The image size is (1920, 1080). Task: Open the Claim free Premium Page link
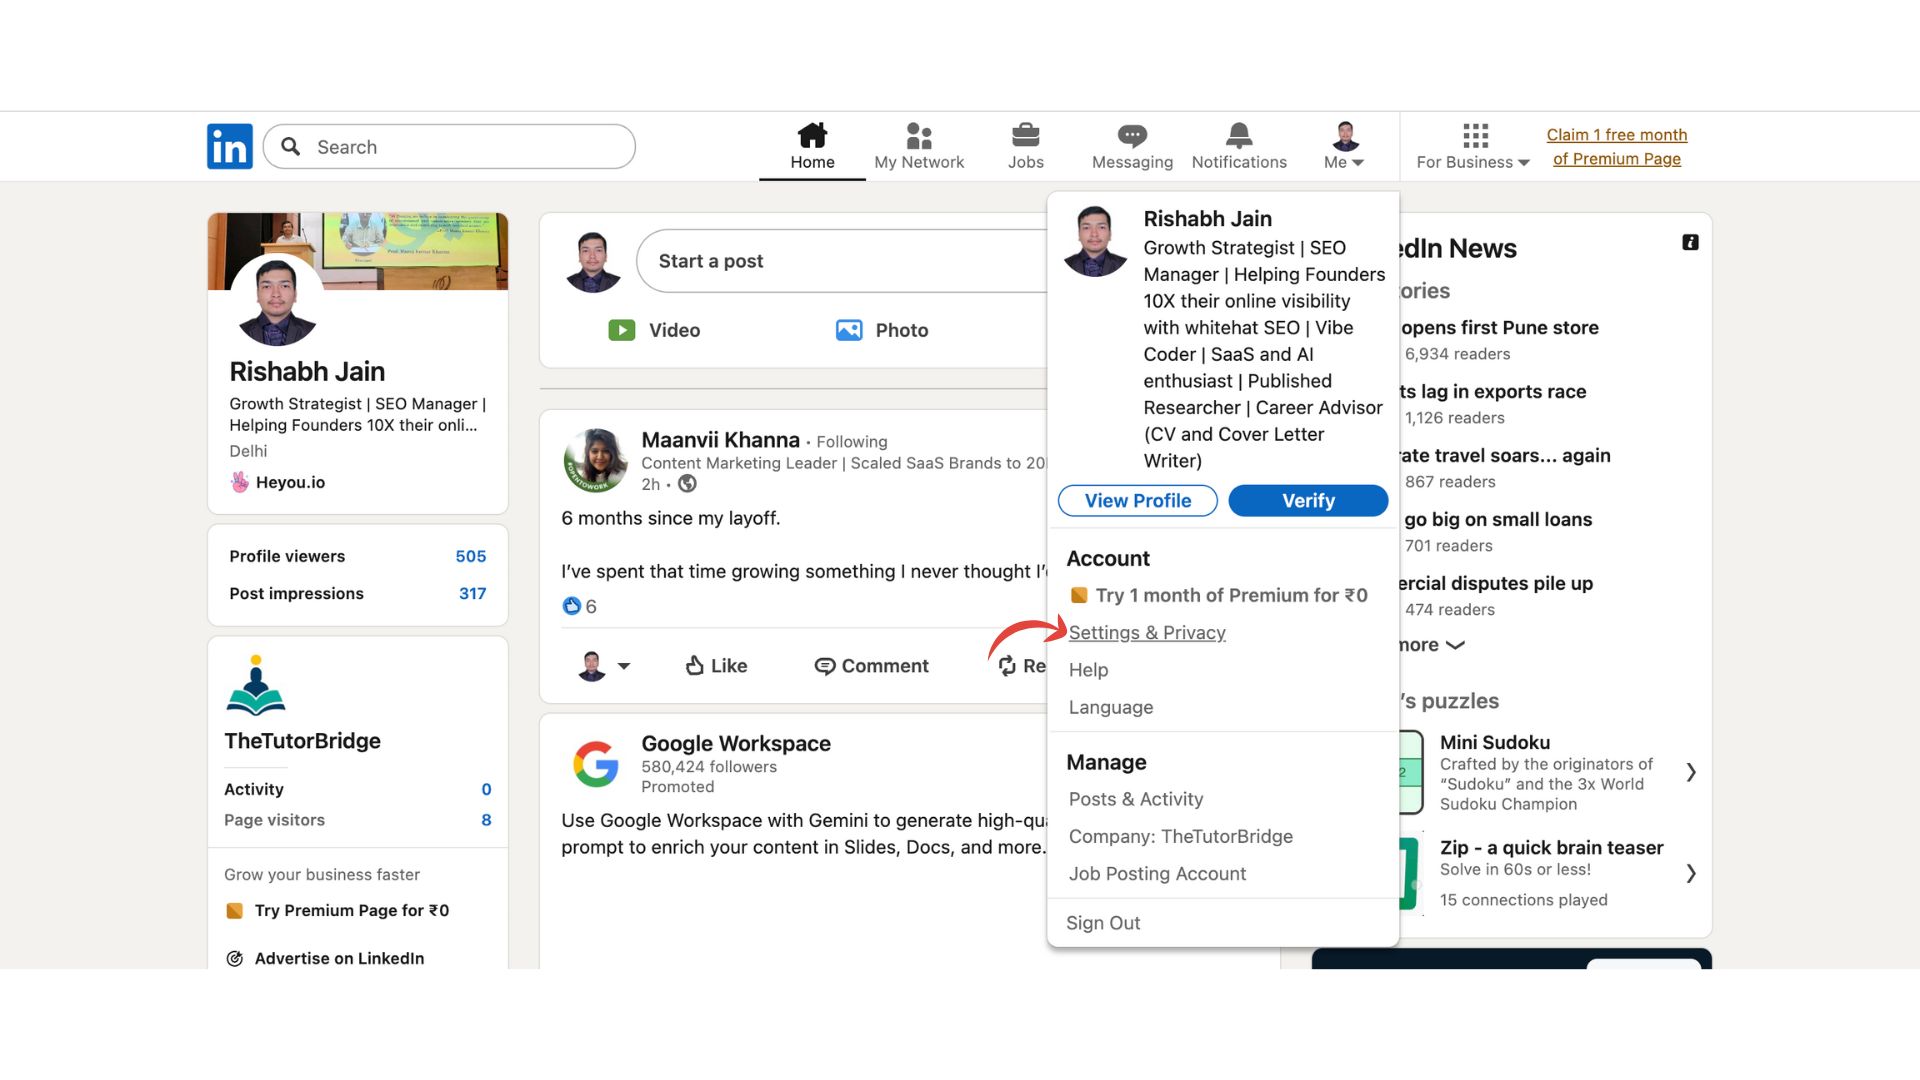(x=1616, y=147)
